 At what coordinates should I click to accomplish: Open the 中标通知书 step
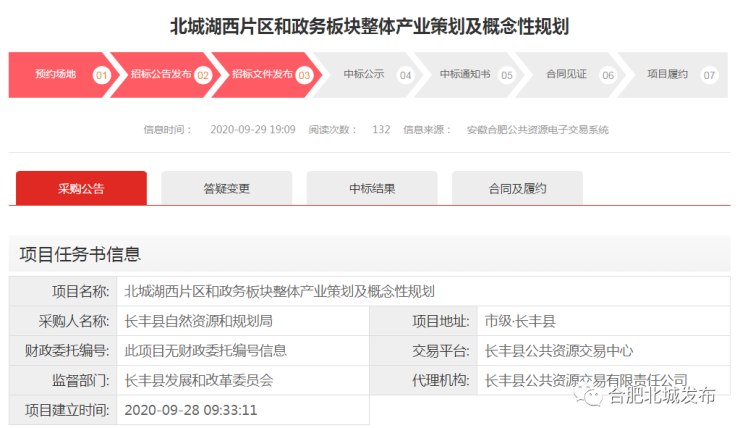[465, 74]
